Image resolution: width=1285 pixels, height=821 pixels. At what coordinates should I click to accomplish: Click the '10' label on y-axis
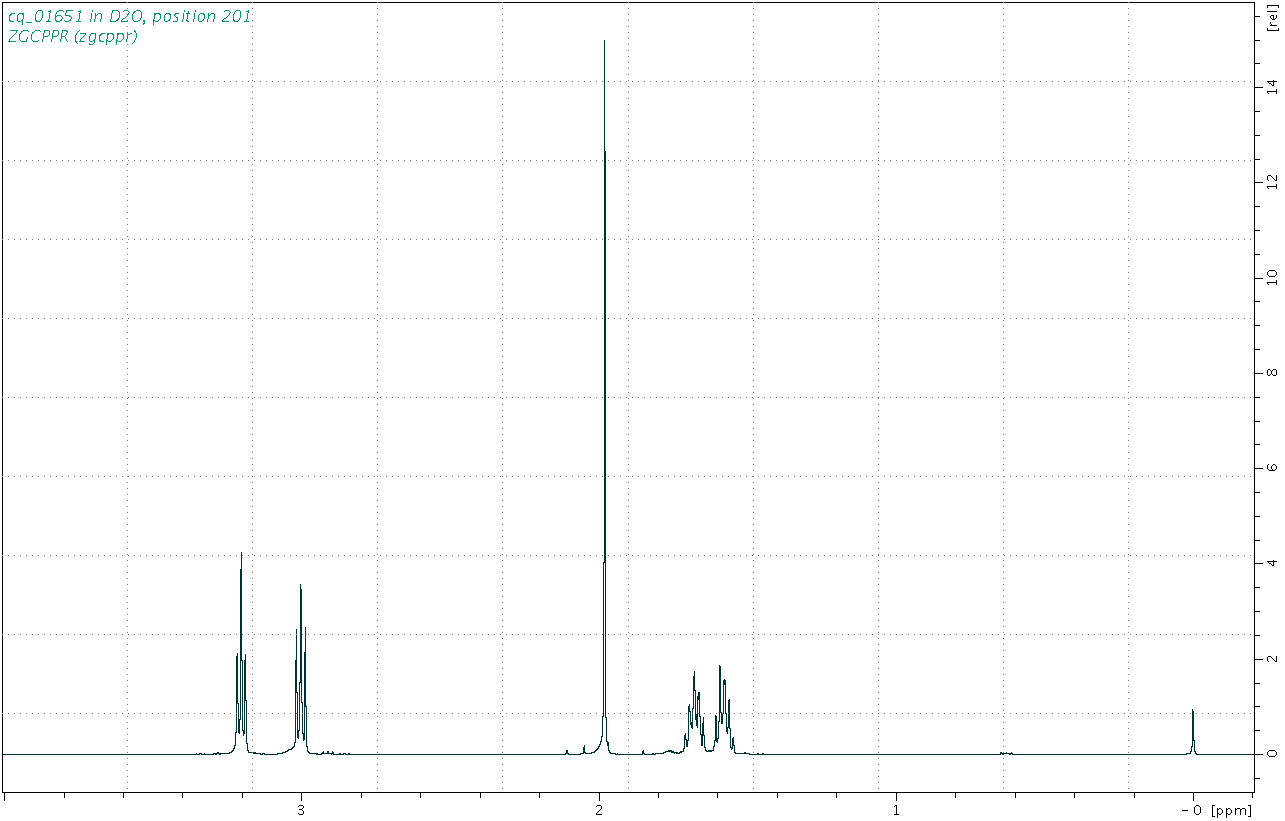(x=1271, y=277)
